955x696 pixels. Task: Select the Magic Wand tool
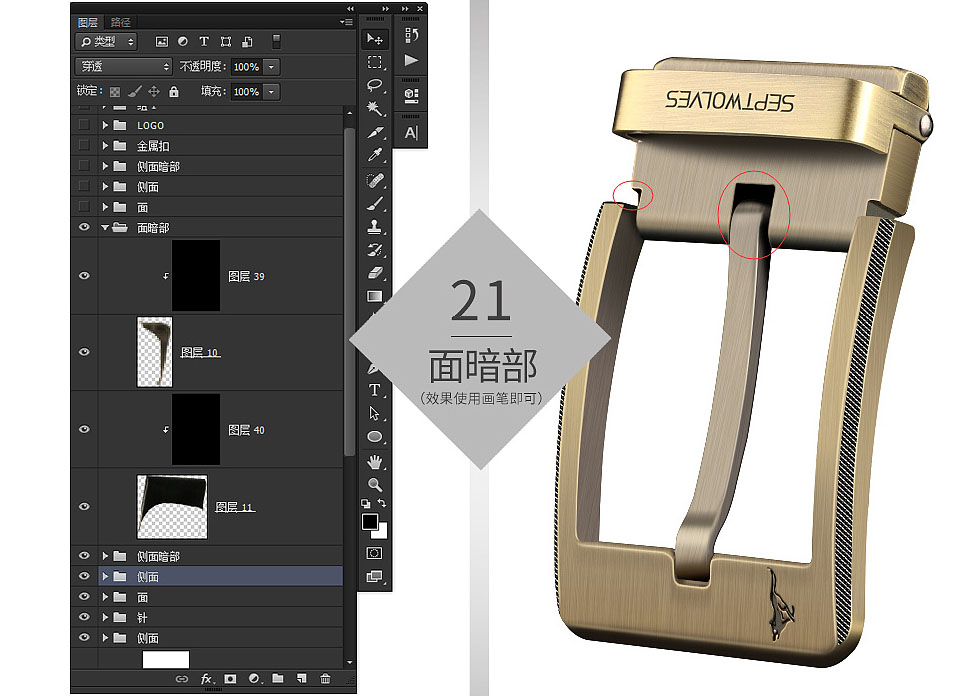[x=375, y=109]
